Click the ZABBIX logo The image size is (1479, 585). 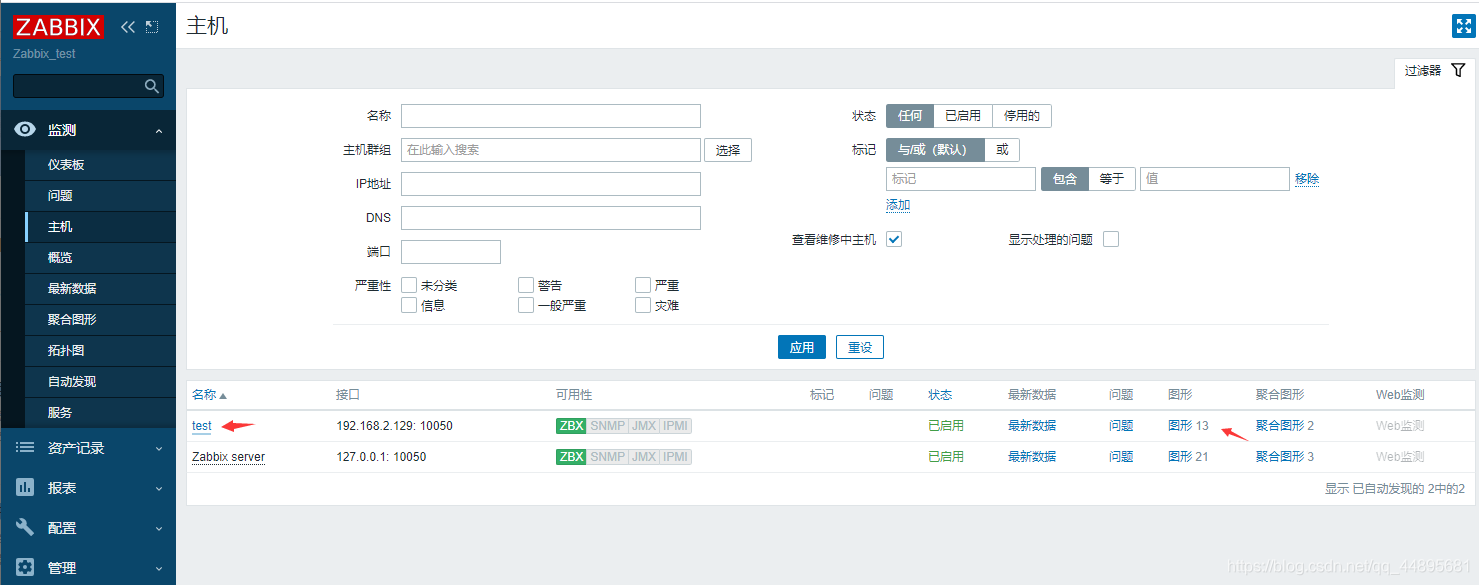58,27
